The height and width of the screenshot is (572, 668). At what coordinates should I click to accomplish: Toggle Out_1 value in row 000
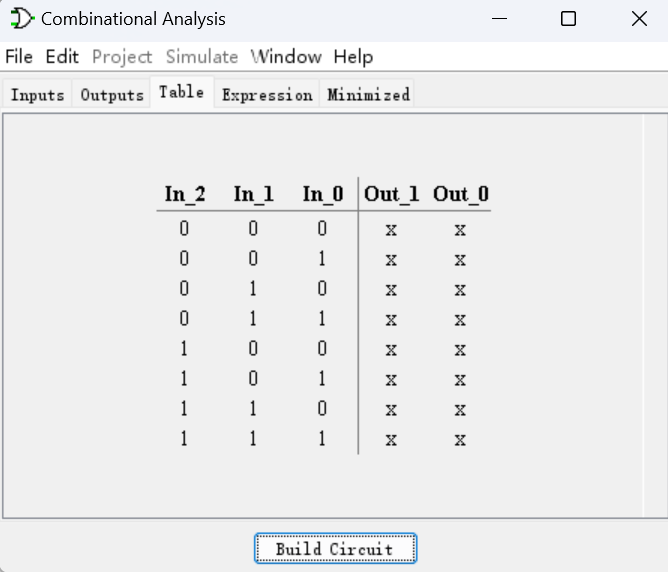(391, 230)
